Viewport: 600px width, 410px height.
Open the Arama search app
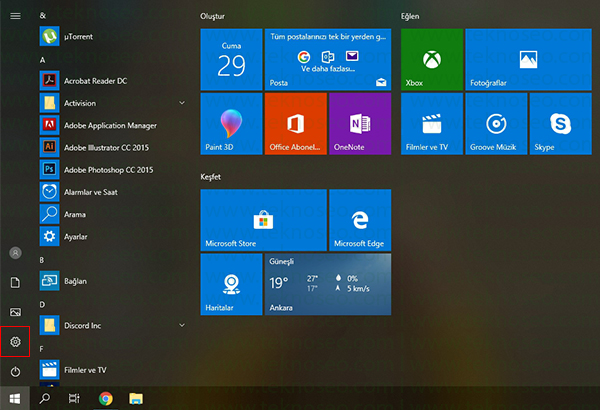coord(112,214)
